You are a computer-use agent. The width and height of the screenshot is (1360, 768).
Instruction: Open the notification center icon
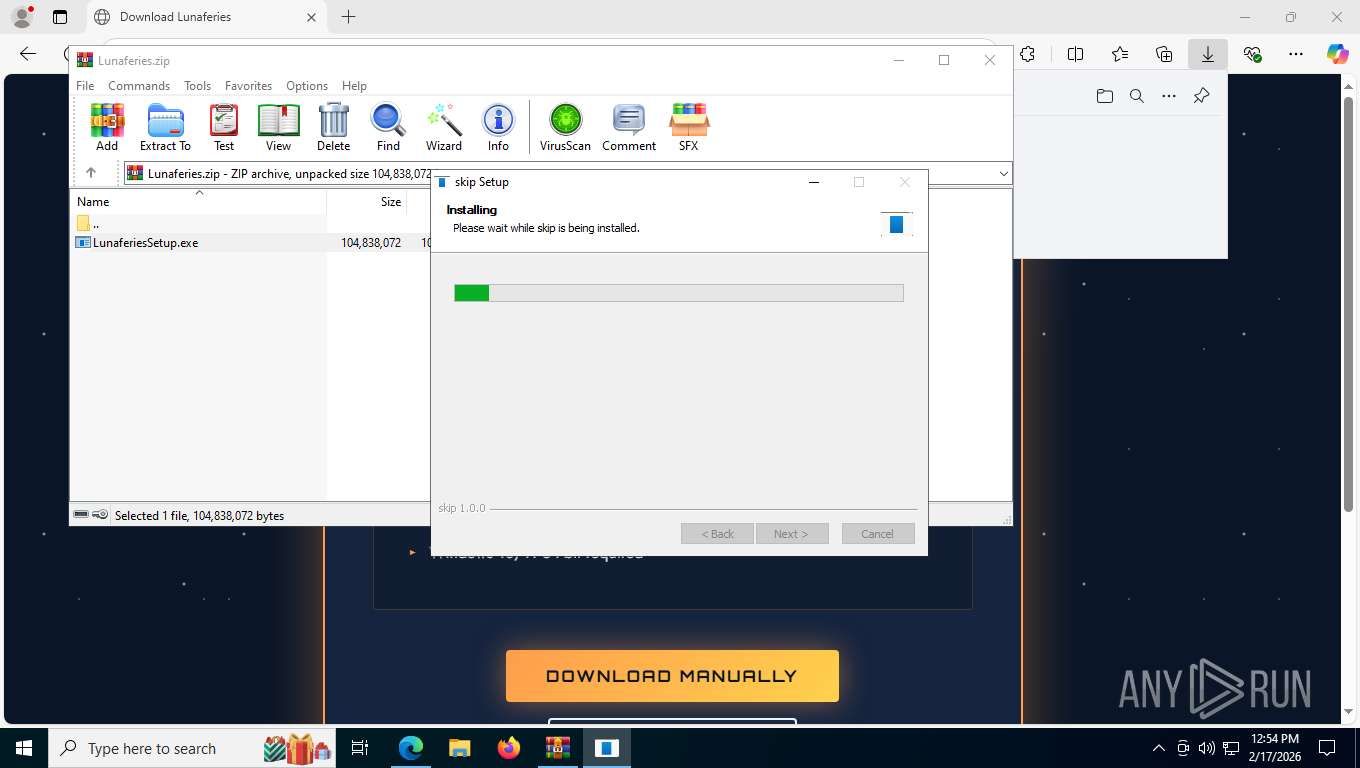[x=1327, y=748]
